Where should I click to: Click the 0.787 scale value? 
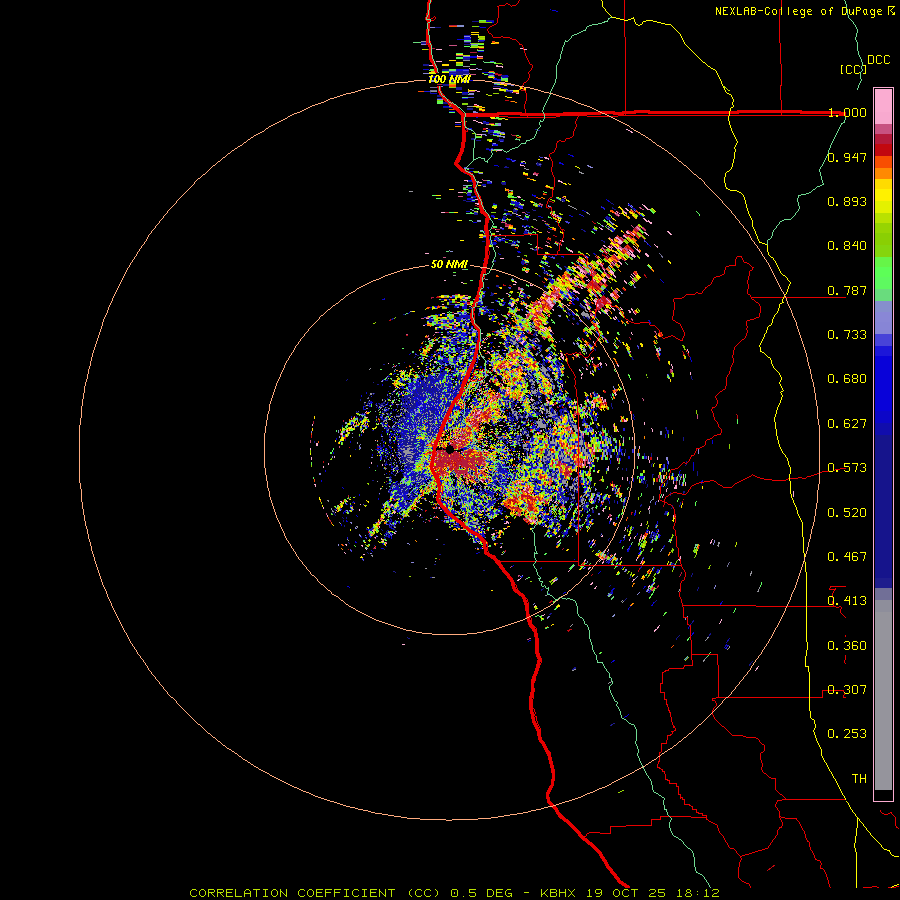847,290
